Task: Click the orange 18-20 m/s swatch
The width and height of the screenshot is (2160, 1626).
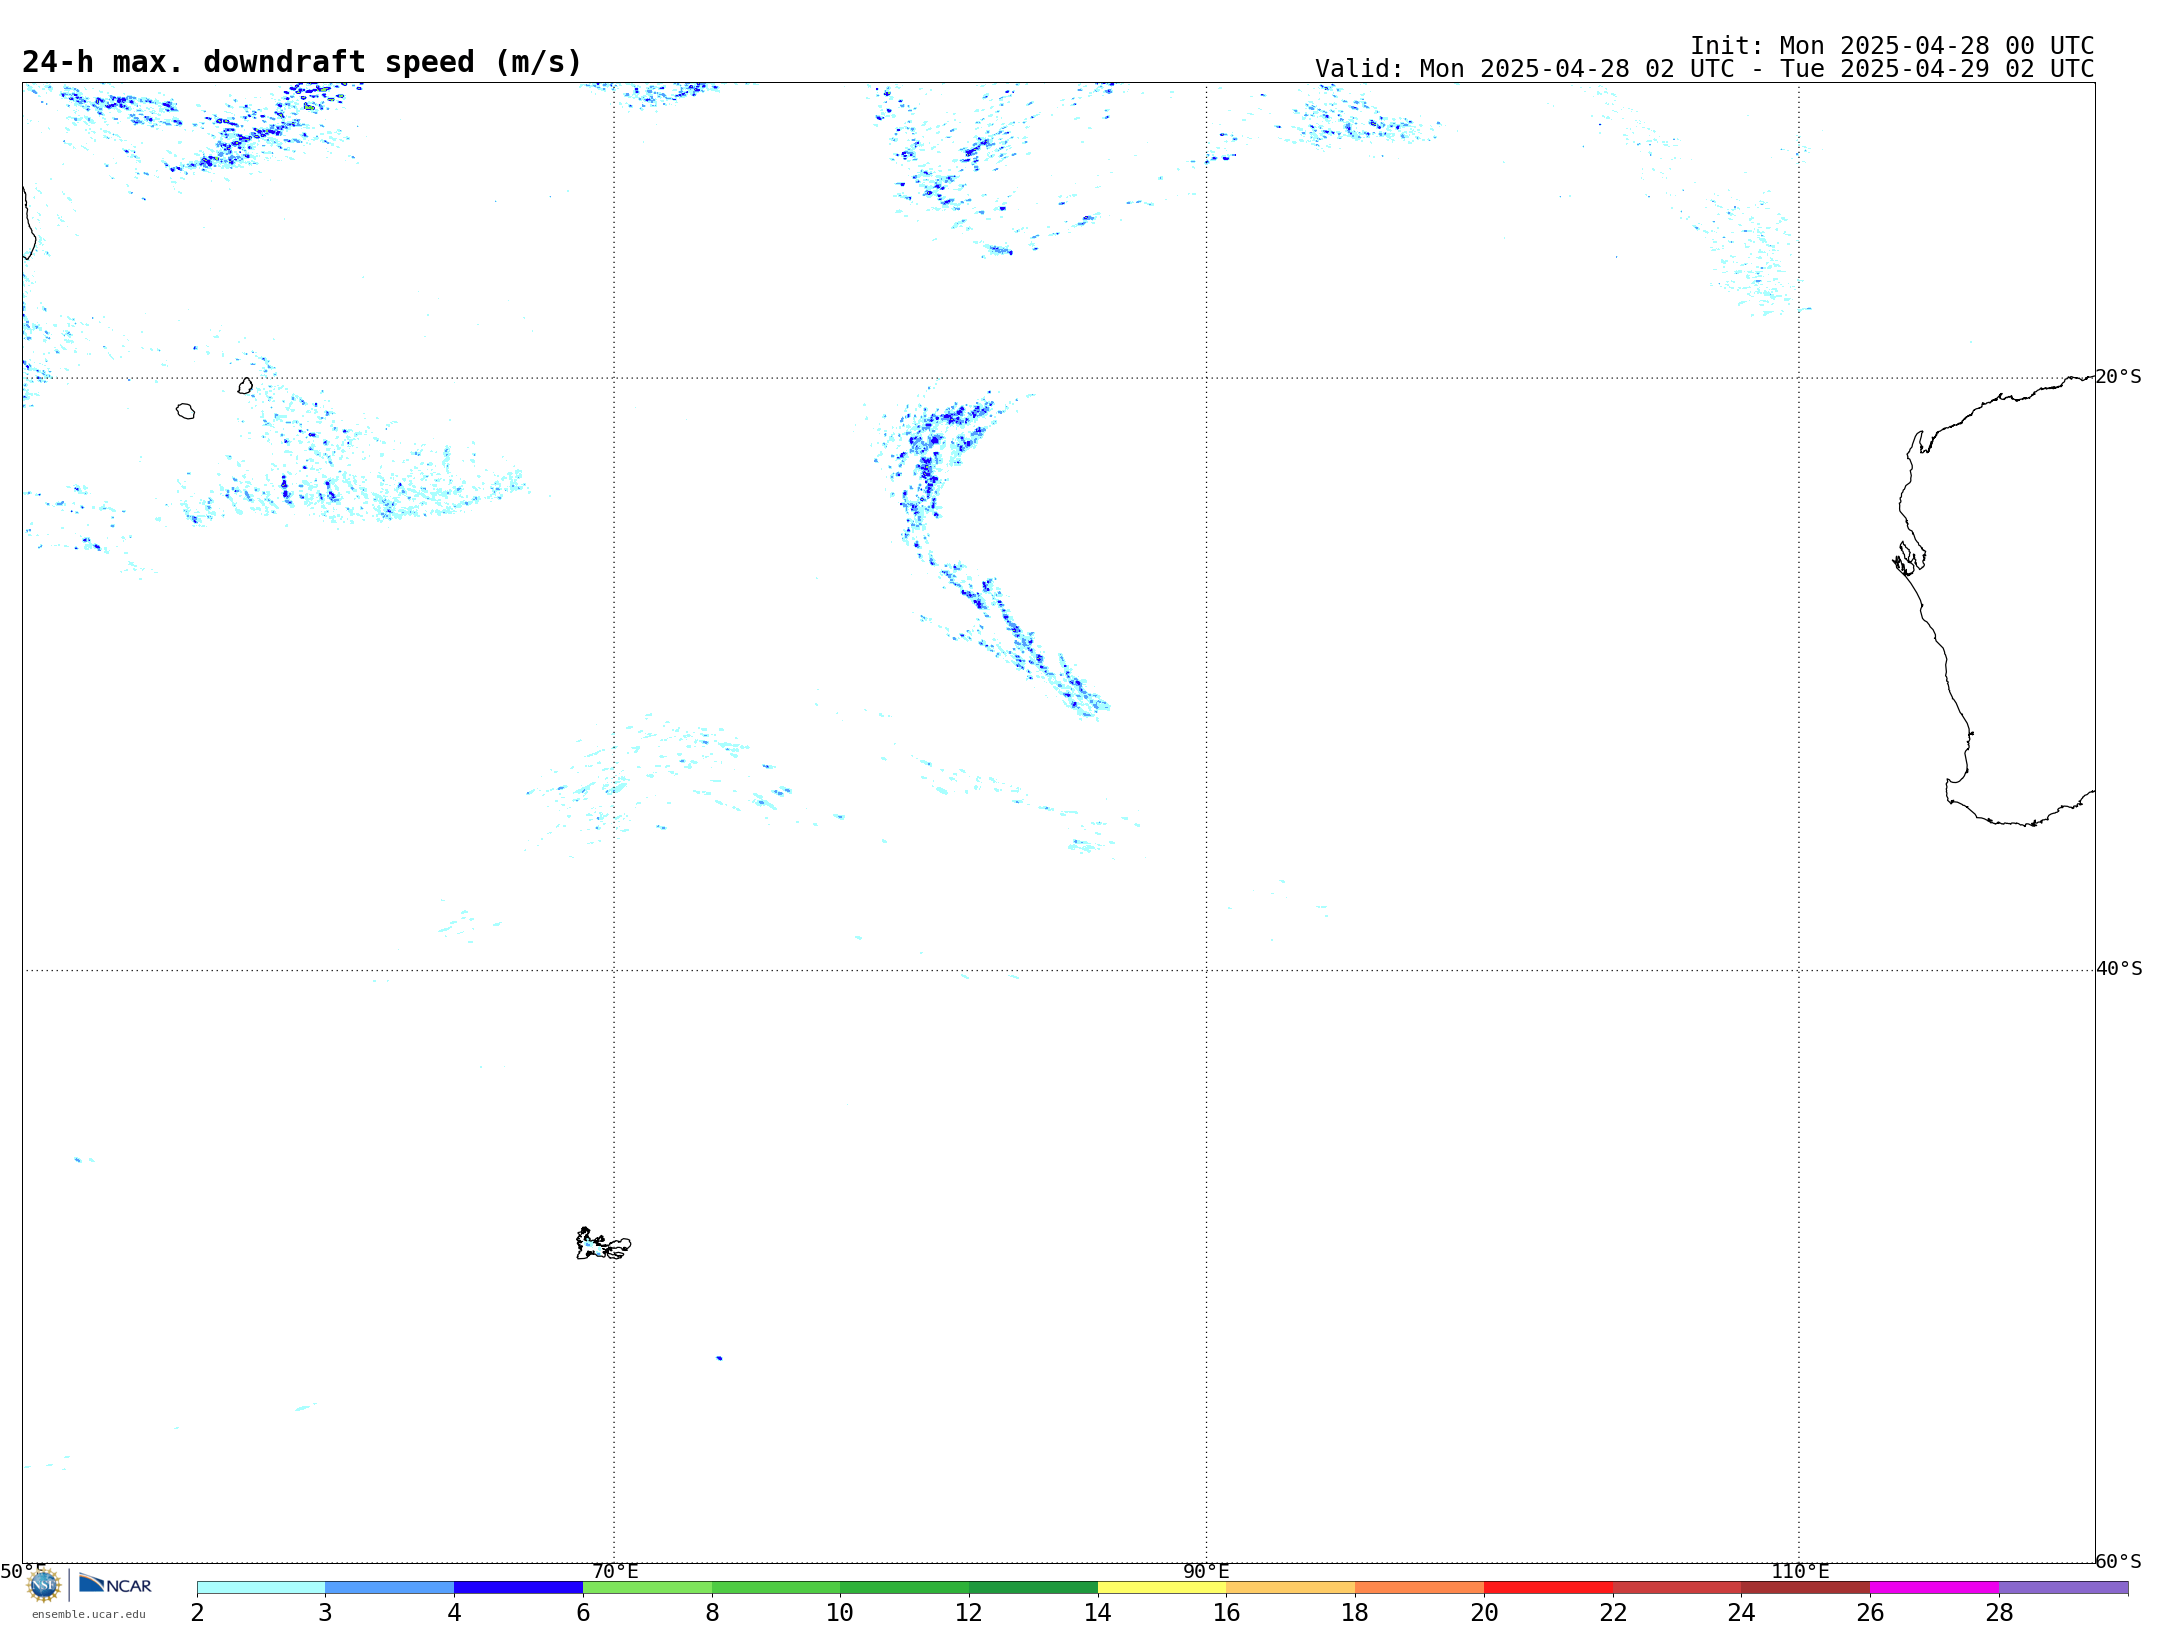Action: [1419, 1587]
